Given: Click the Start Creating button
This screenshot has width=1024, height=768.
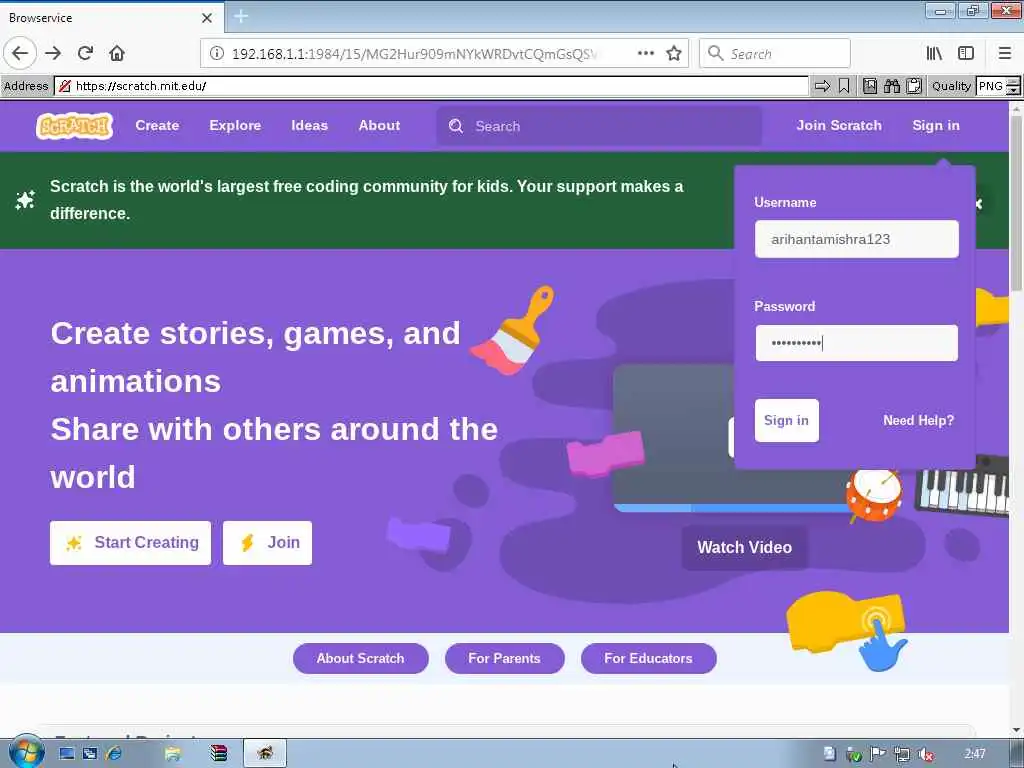Looking at the screenshot, I should [x=131, y=543].
